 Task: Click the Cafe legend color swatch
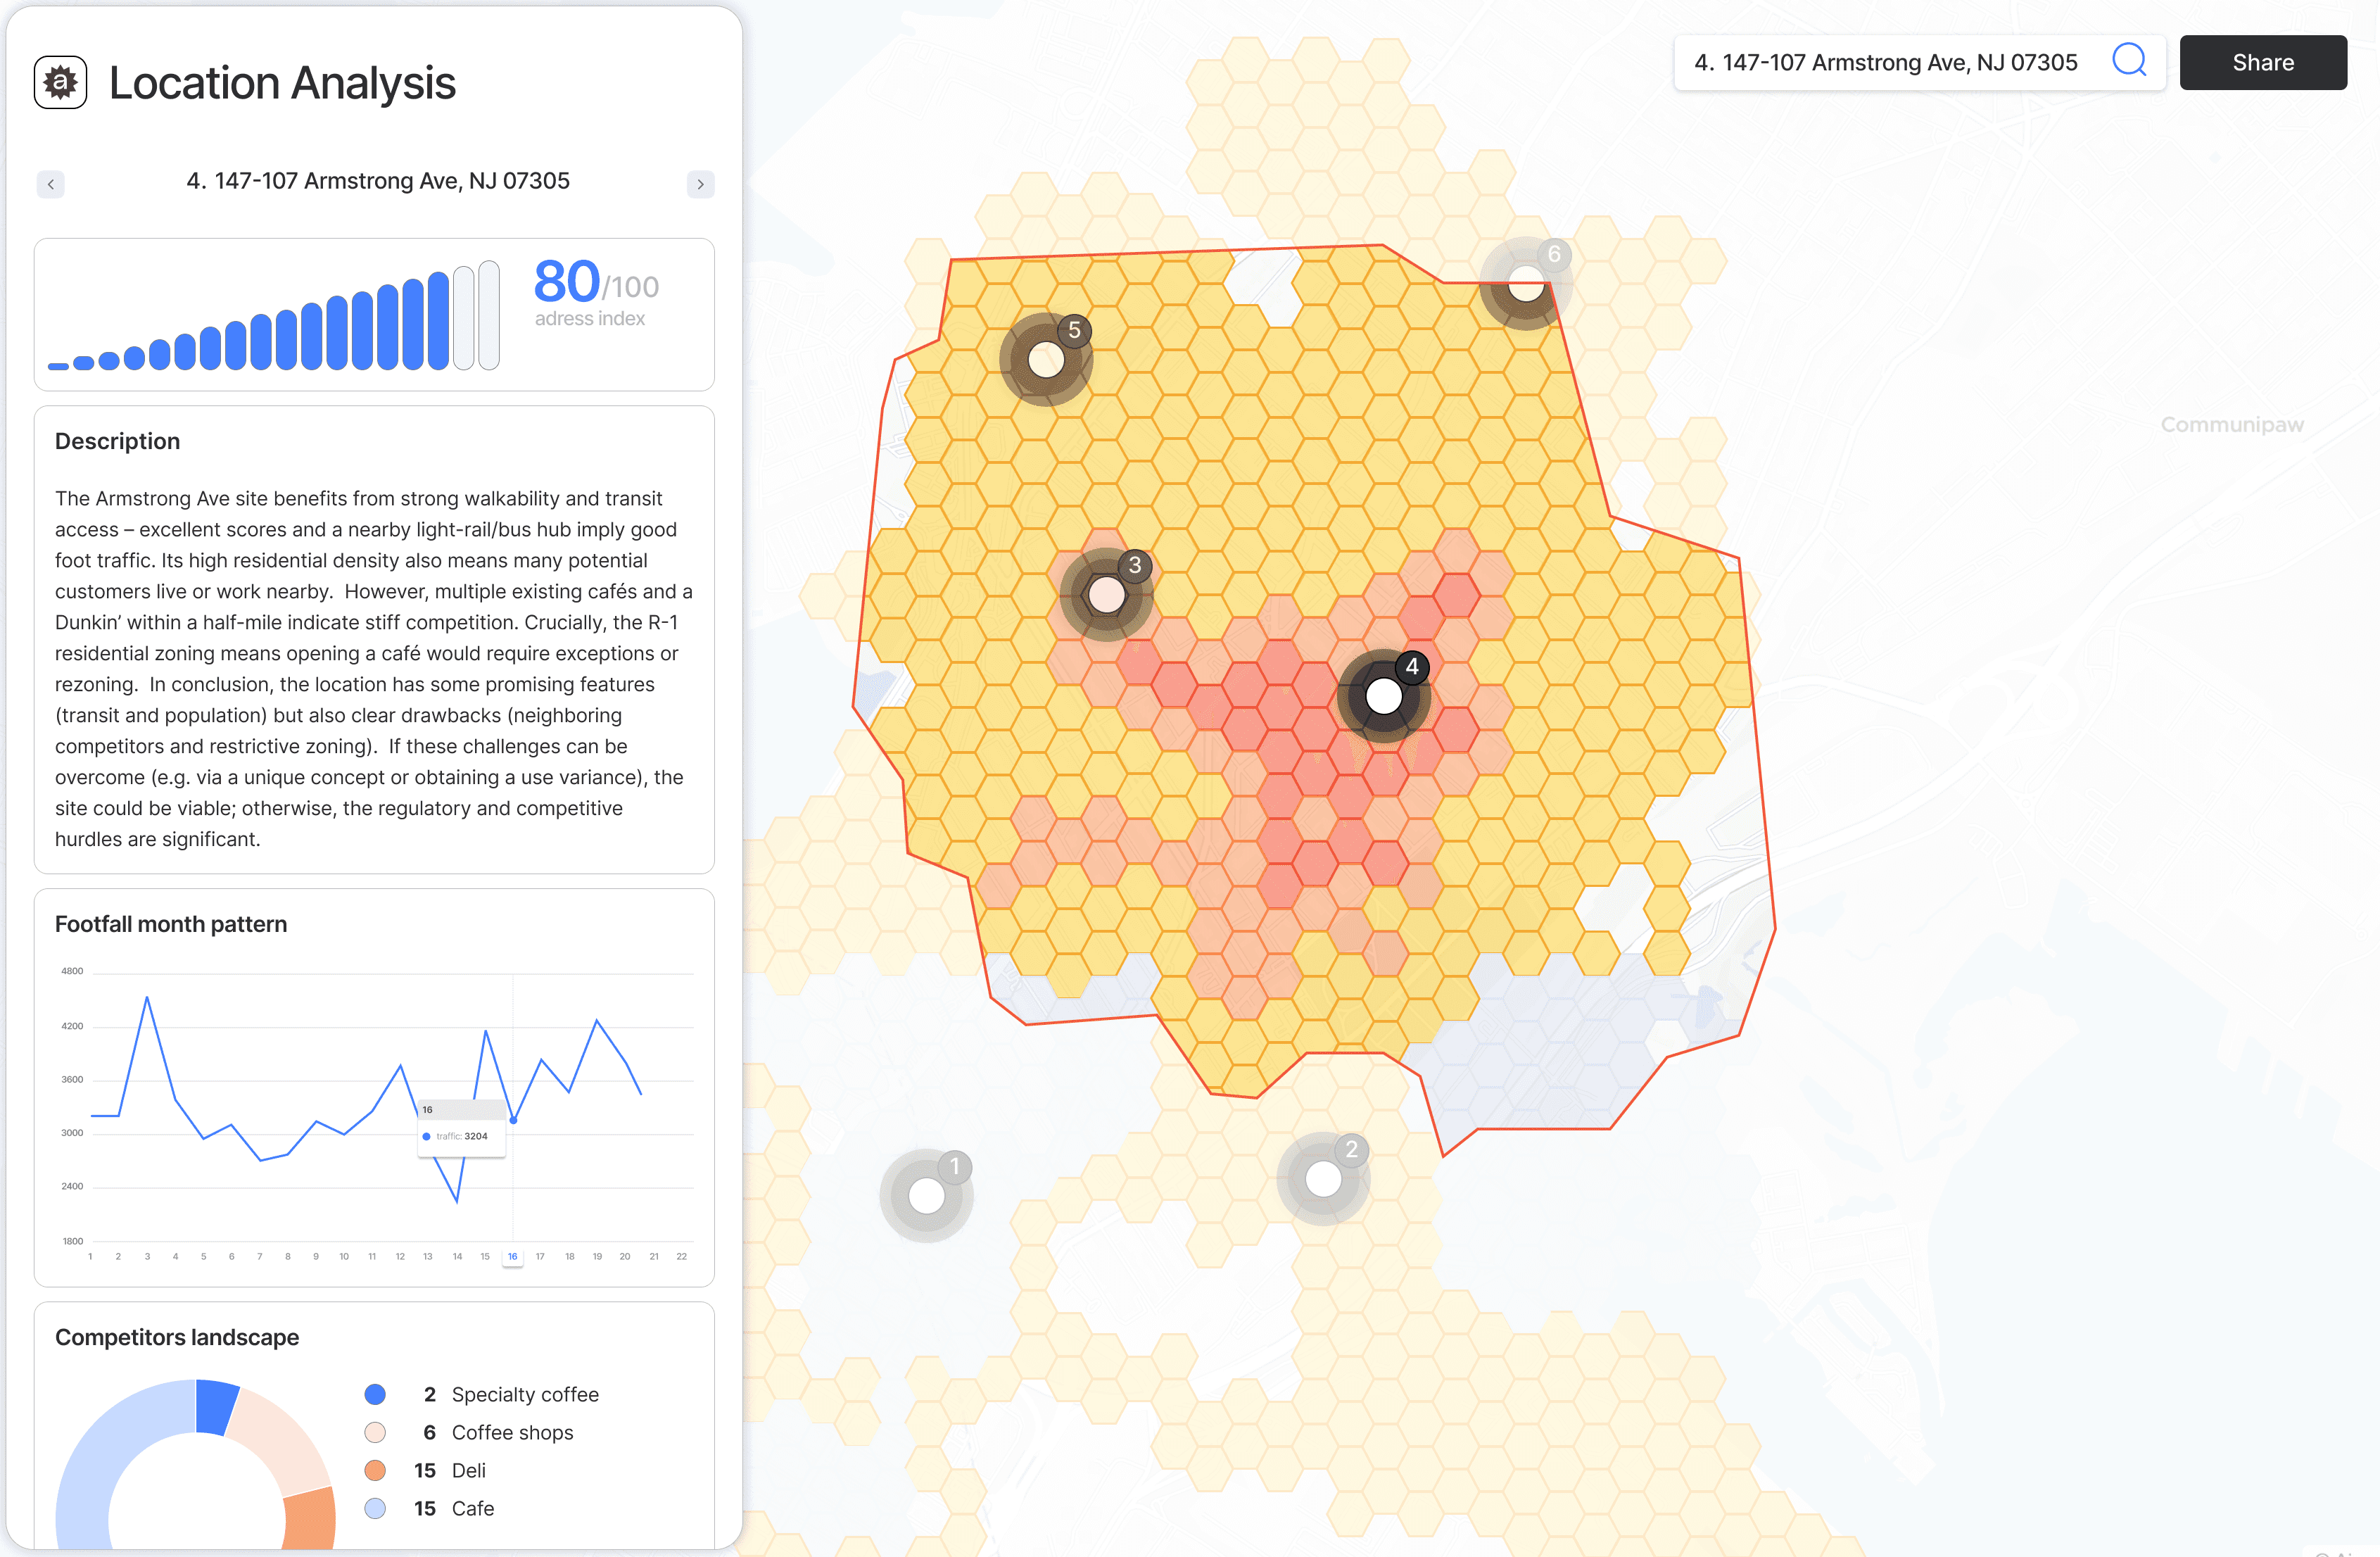tap(375, 1508)
